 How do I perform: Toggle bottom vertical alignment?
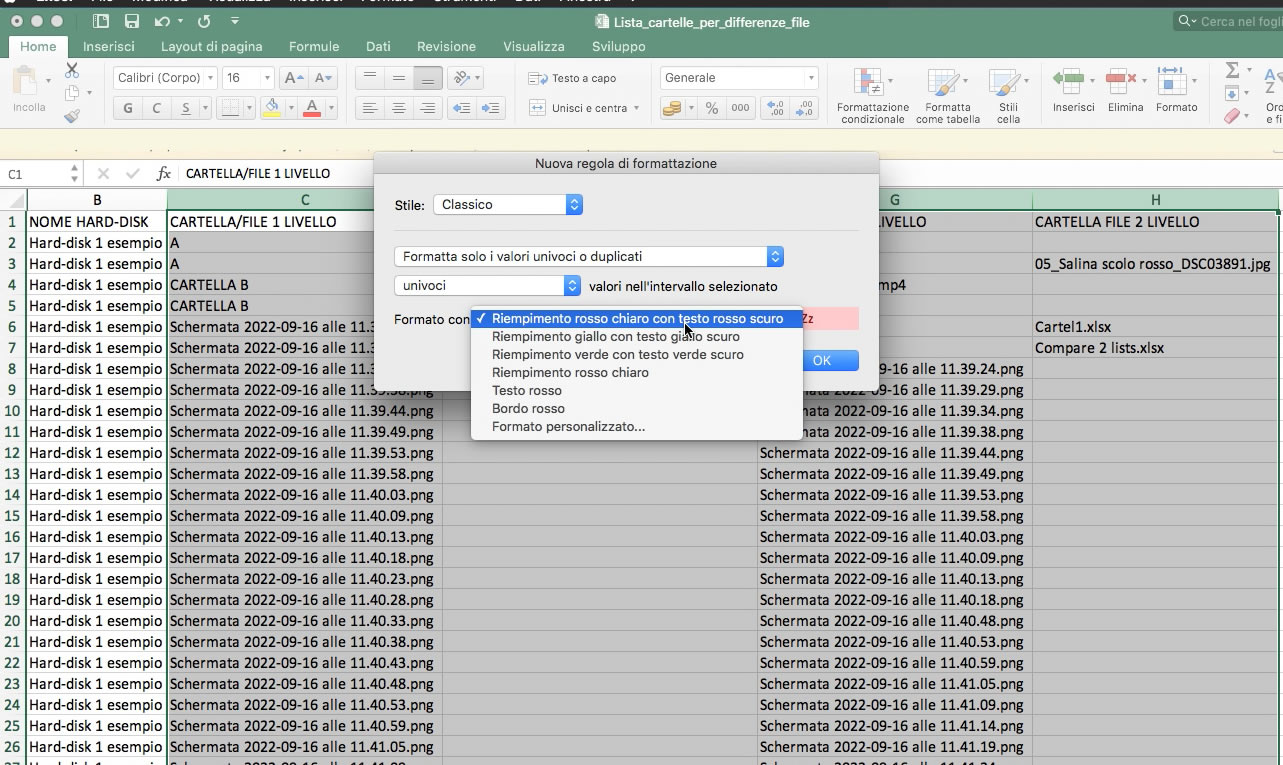[x=428, y=78]
